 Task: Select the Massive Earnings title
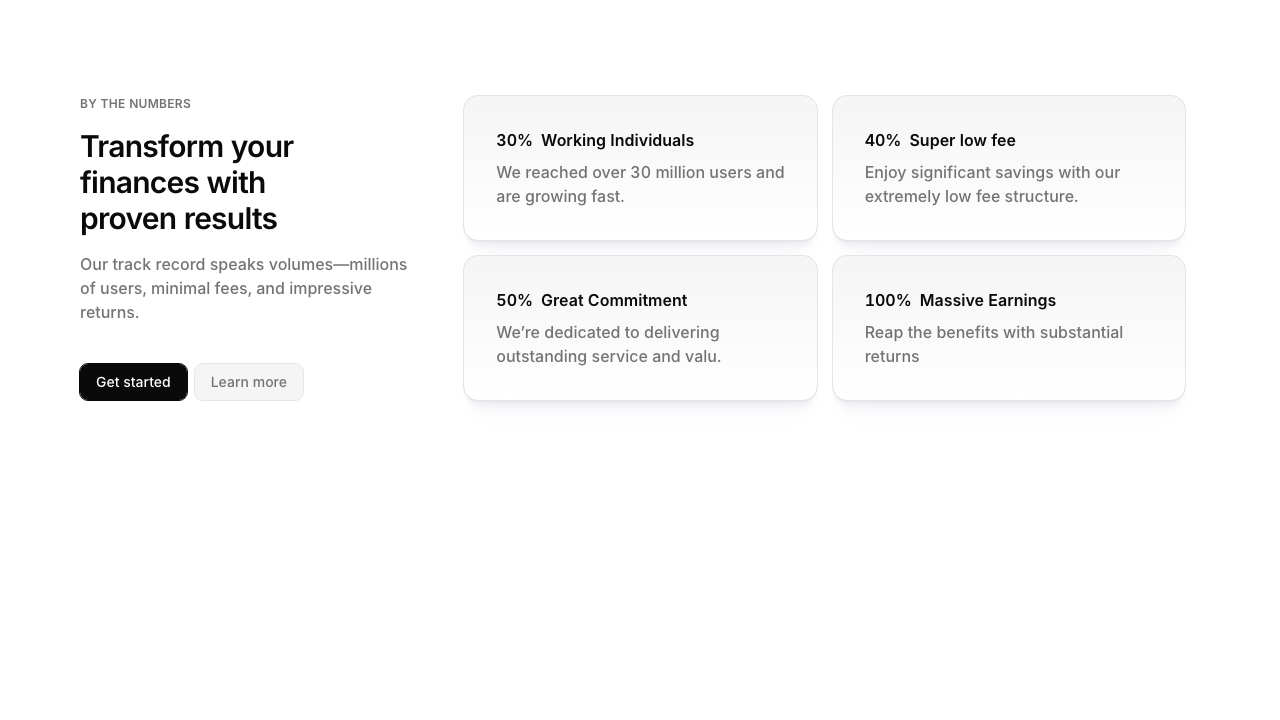pos(987,301)
